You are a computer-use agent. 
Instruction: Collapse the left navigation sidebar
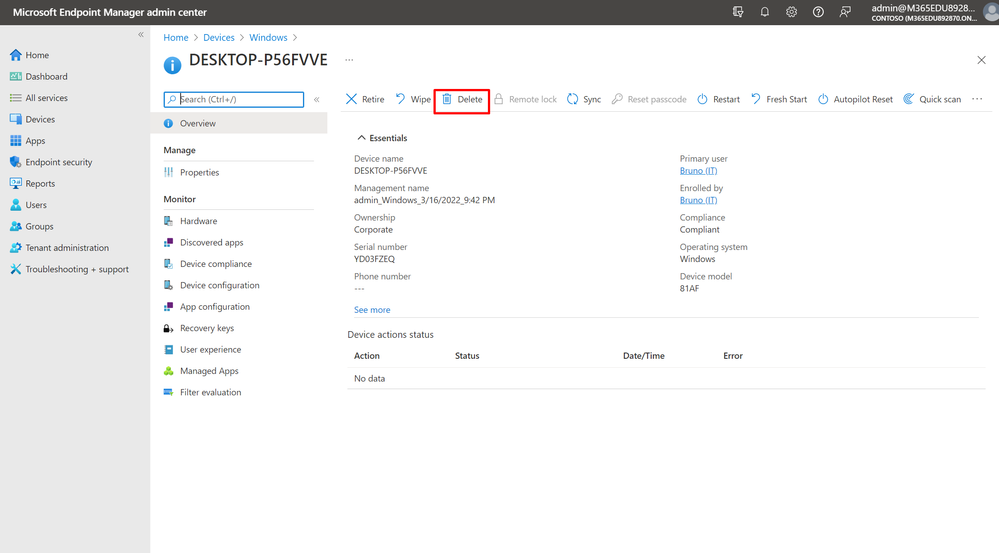pos(141,35)
